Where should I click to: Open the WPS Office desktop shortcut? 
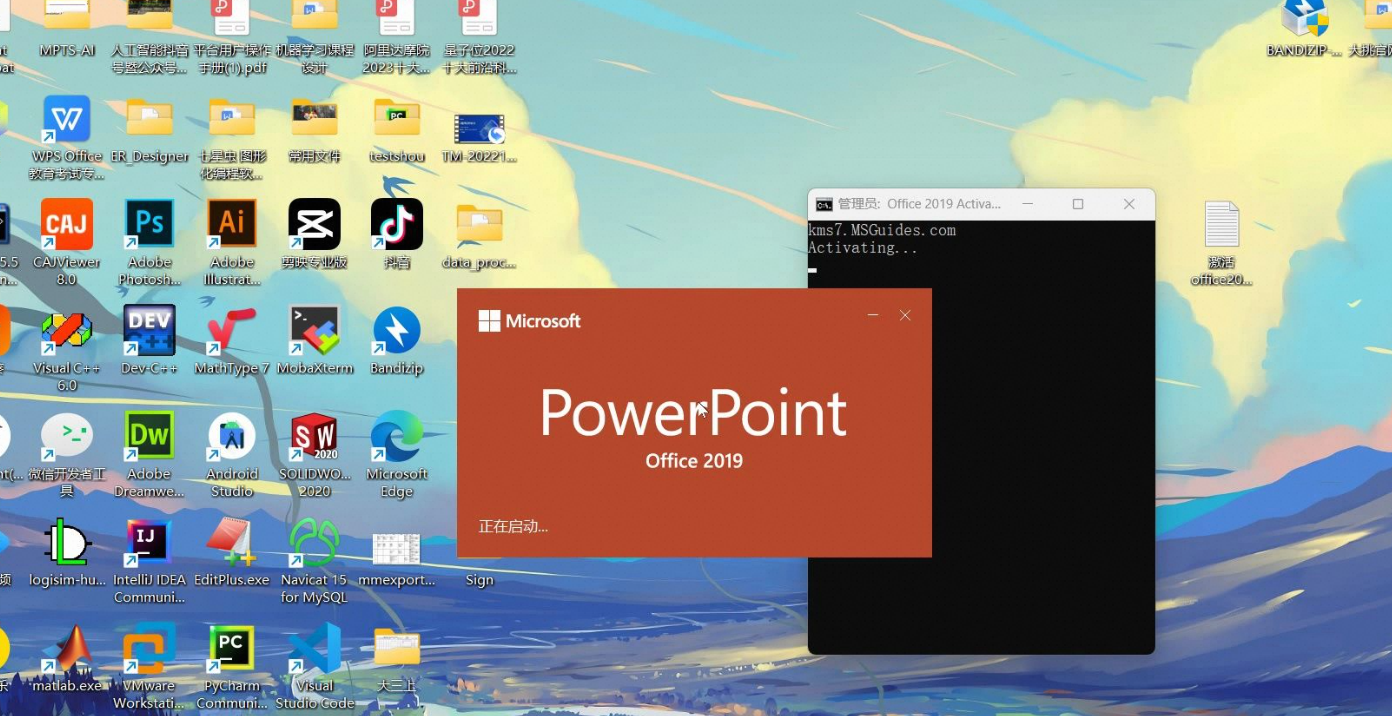coord(67,121)
